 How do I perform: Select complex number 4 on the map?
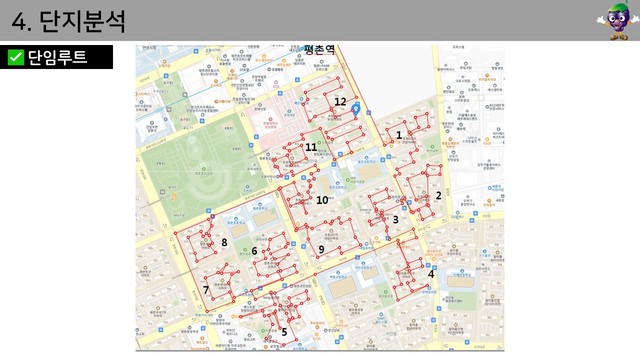click(x=431, y=274)
